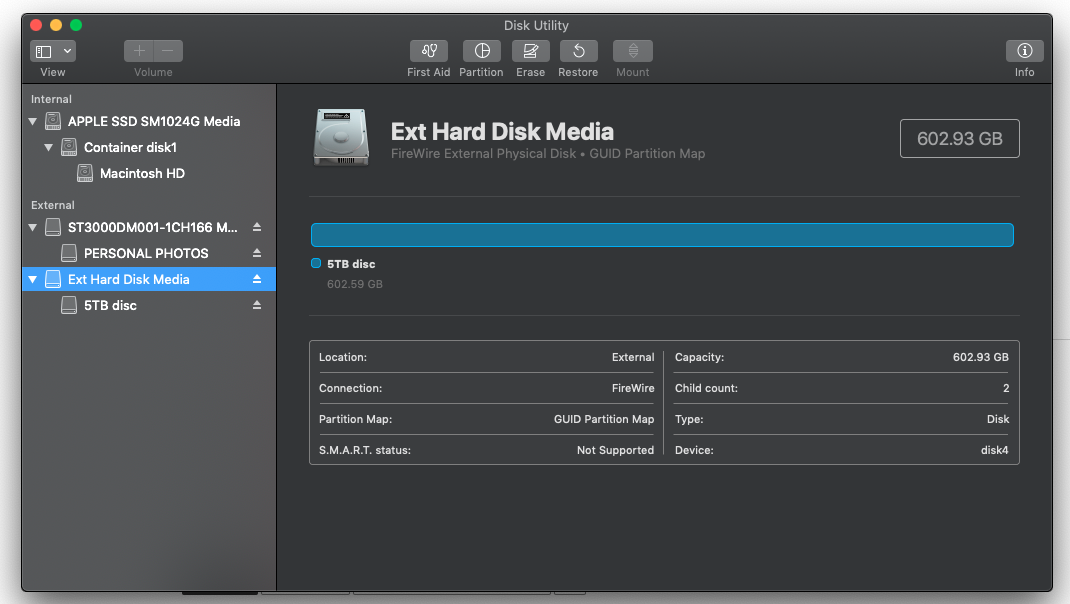Click the Capacity value 602.93 GB in table
The height and width of the screenshot is (604, 1070).
981,357
